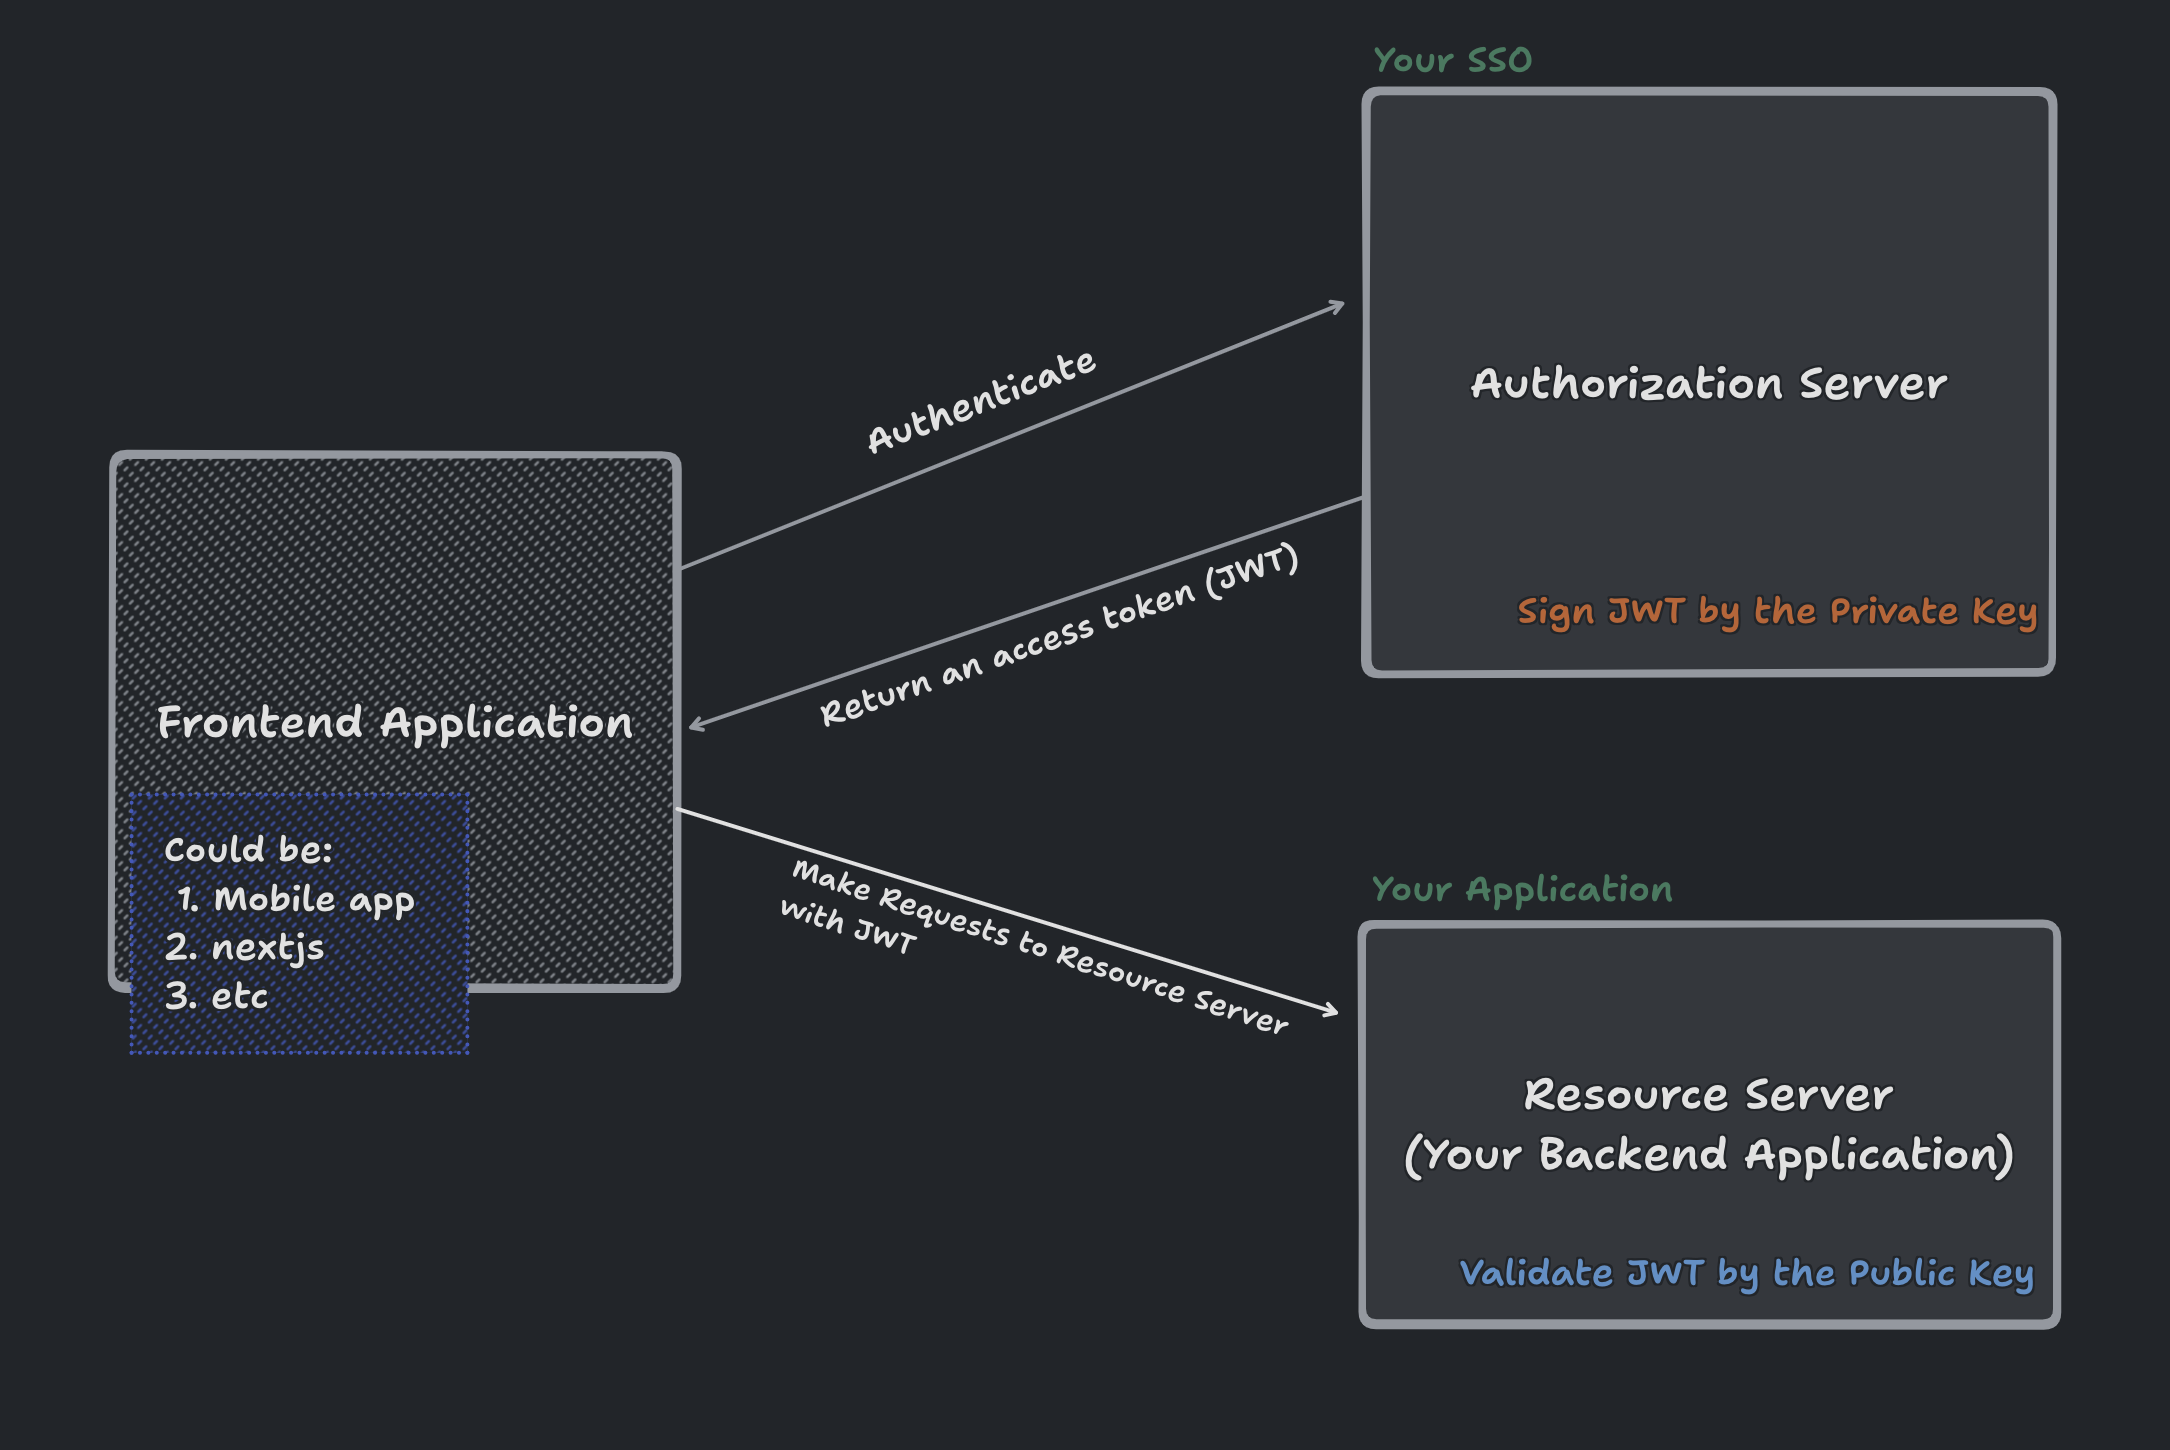Viewport: 2170px width, 1450px height.
Task: Select the Authenticate arrow label
Action: (x=981, y=402)
